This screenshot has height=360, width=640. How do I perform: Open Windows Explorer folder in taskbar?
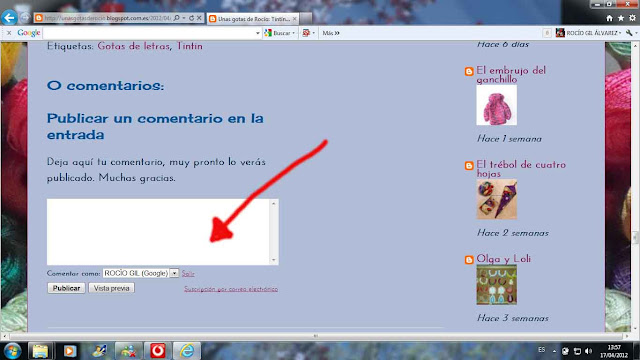pos(40,351)
